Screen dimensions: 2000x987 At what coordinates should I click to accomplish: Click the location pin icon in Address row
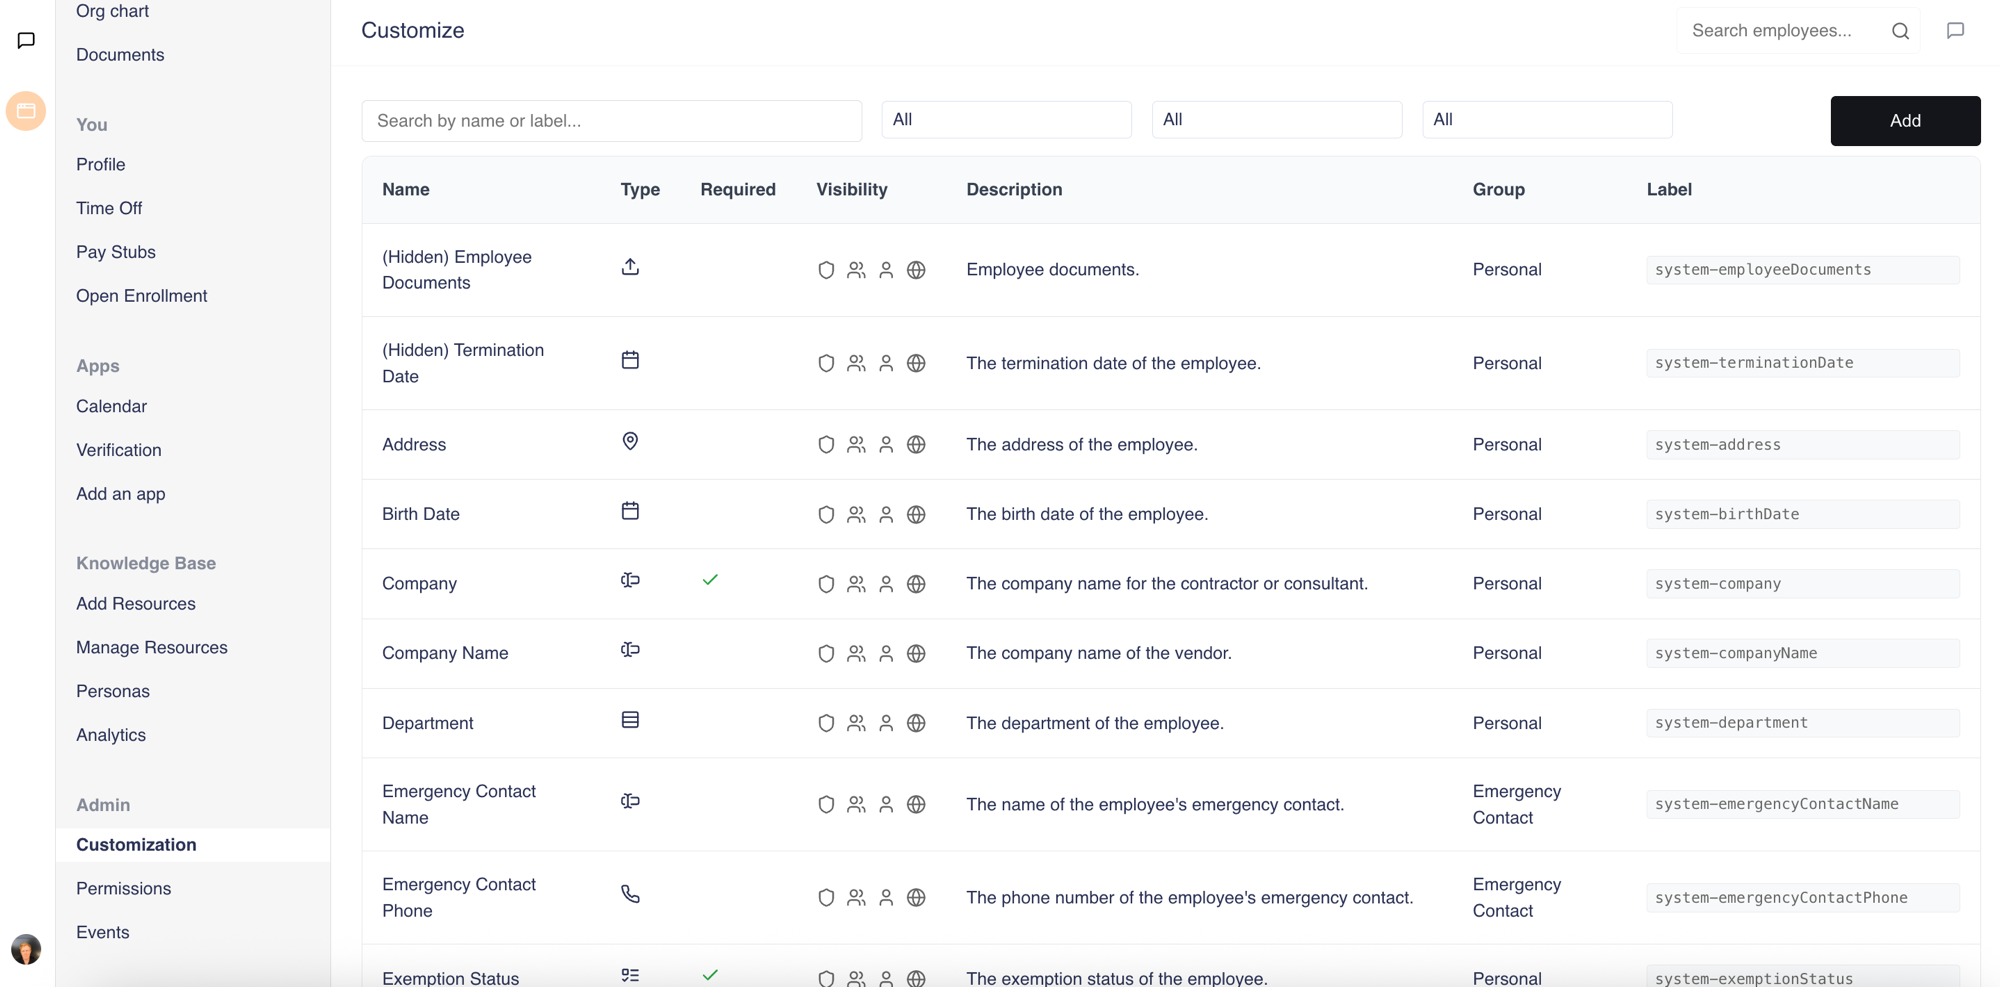coord(630,441)
